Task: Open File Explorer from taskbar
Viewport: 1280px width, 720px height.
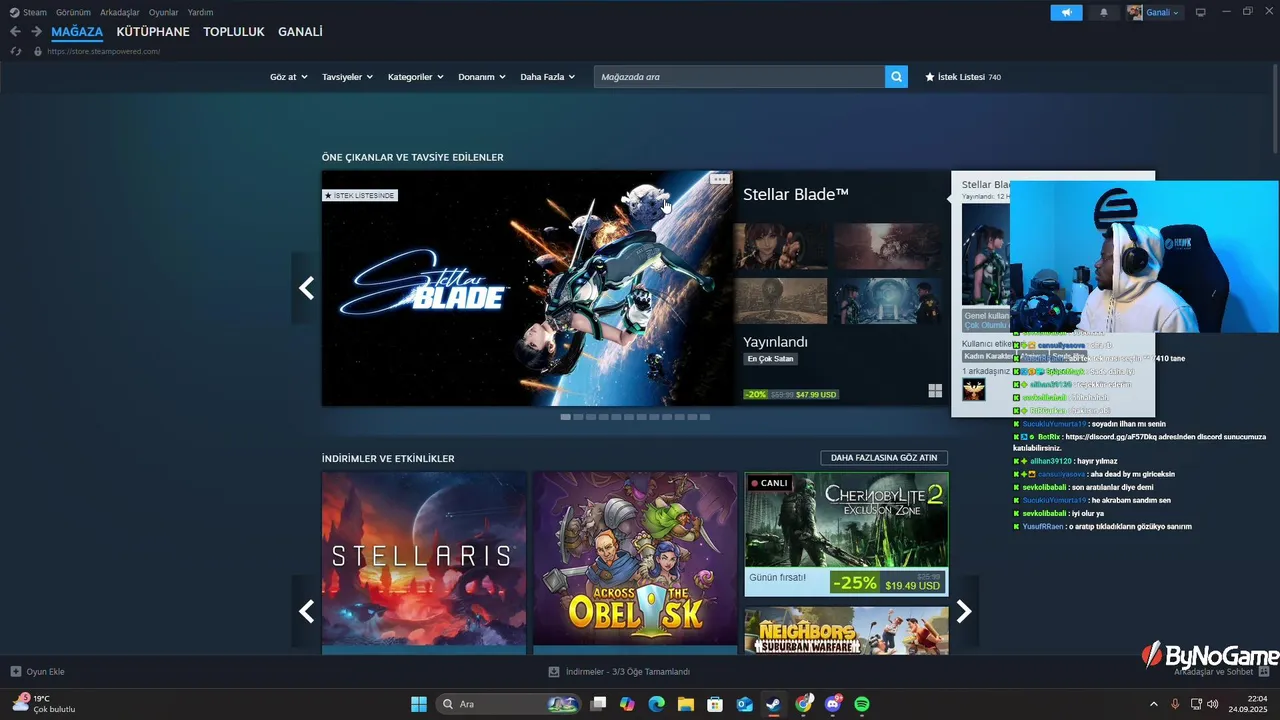Action: click(686, 704)
